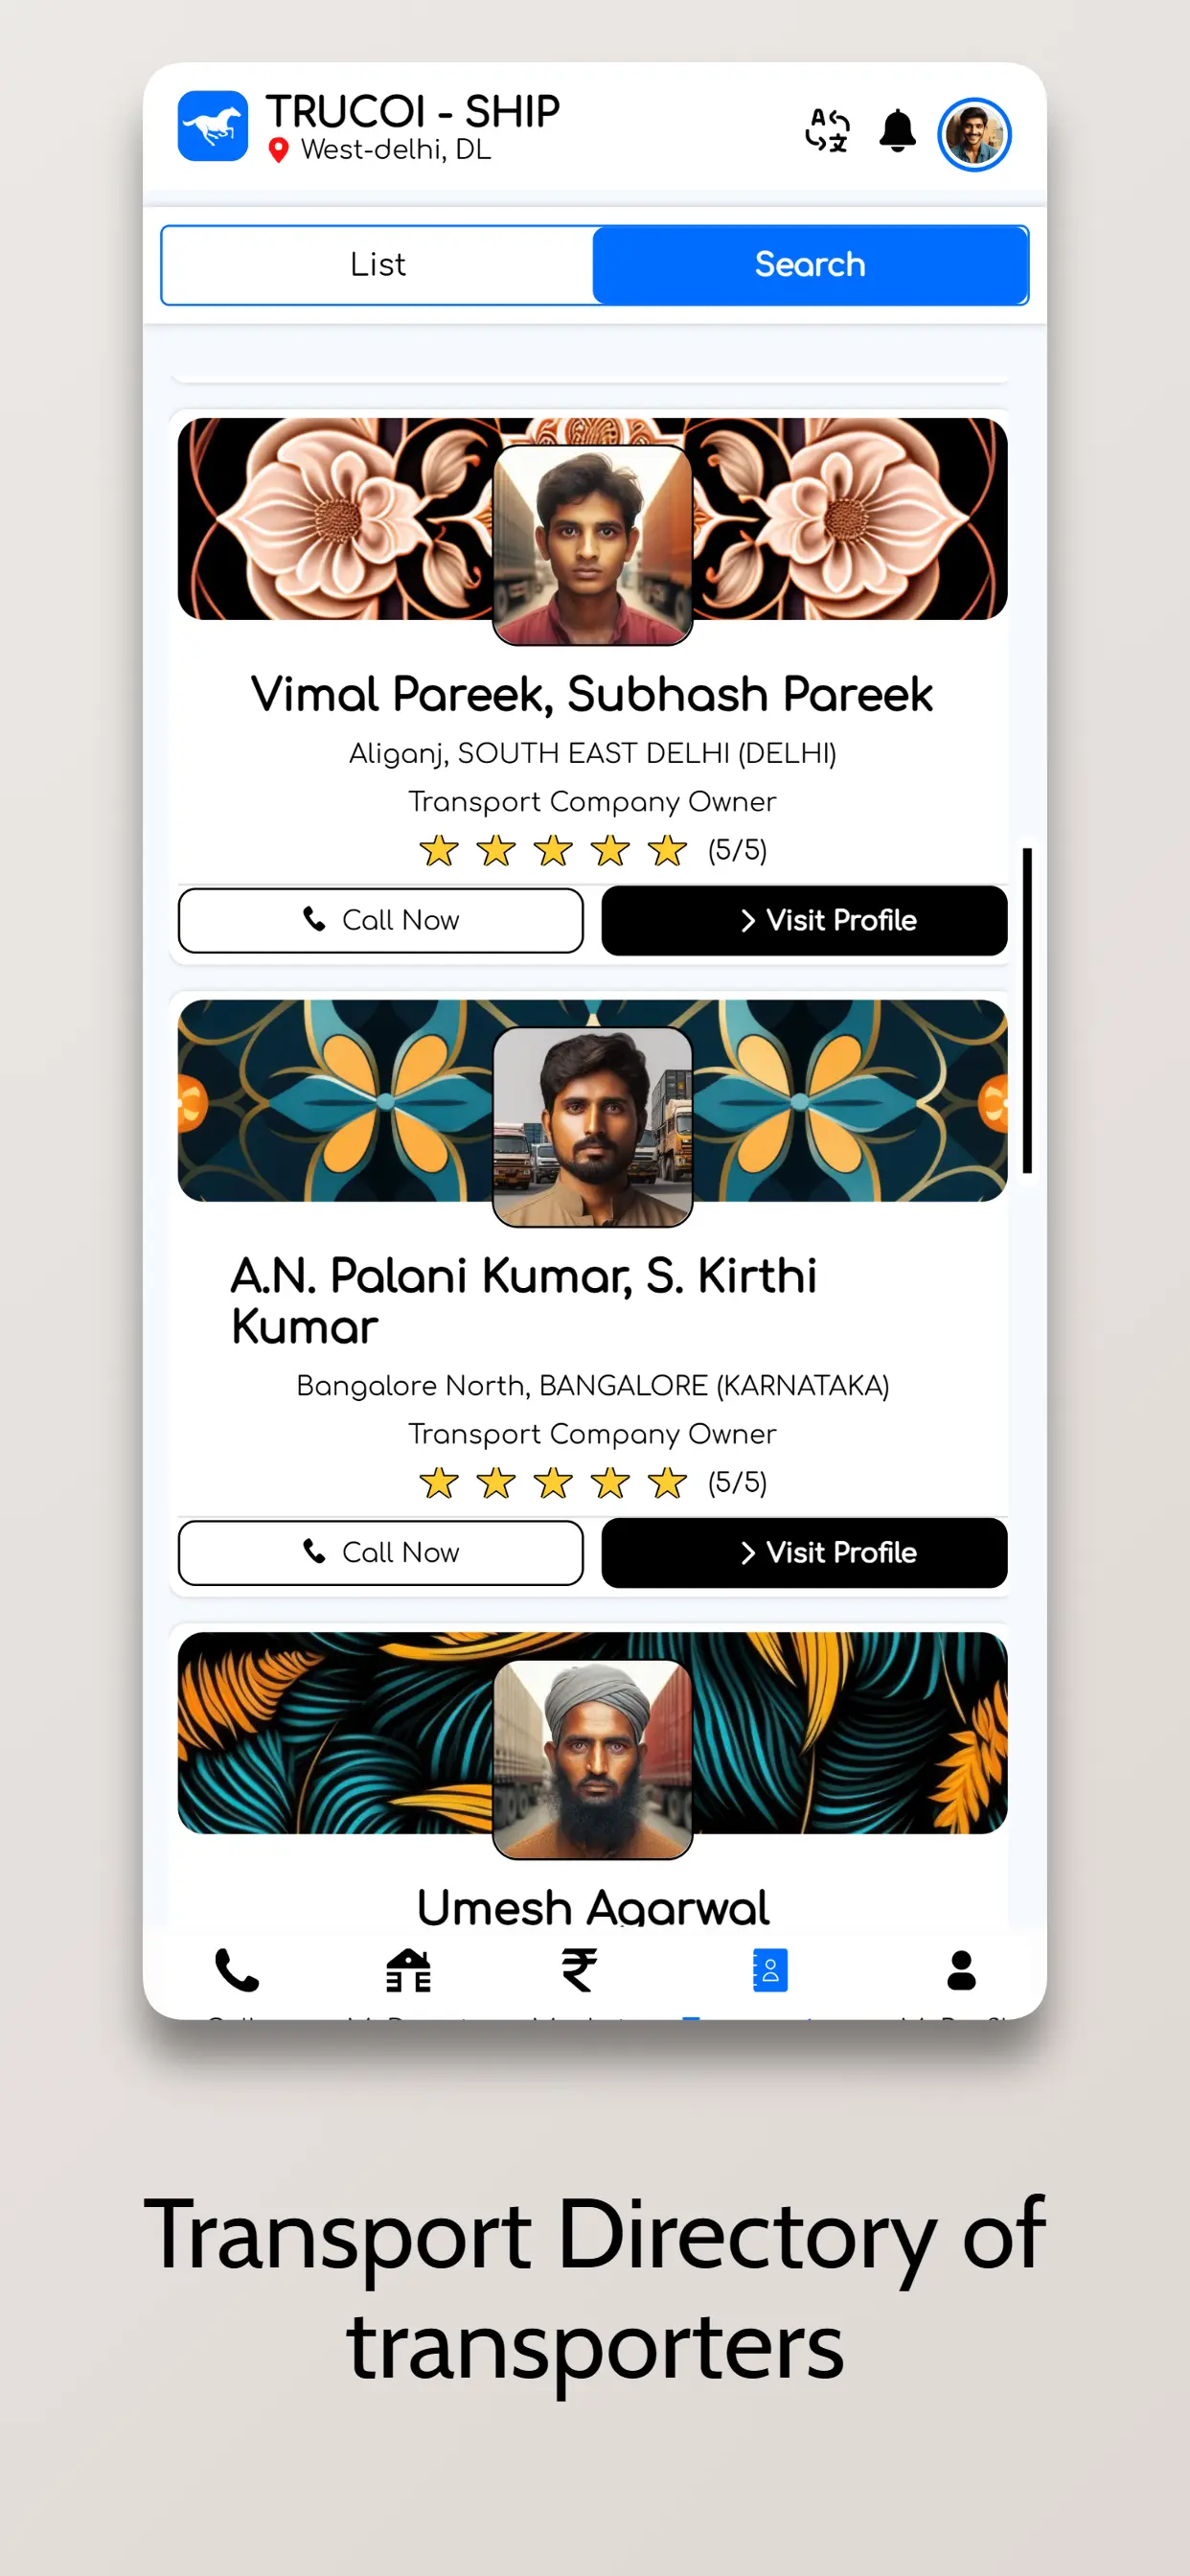Call Now for Vimal Pareek

coord(381,920)
